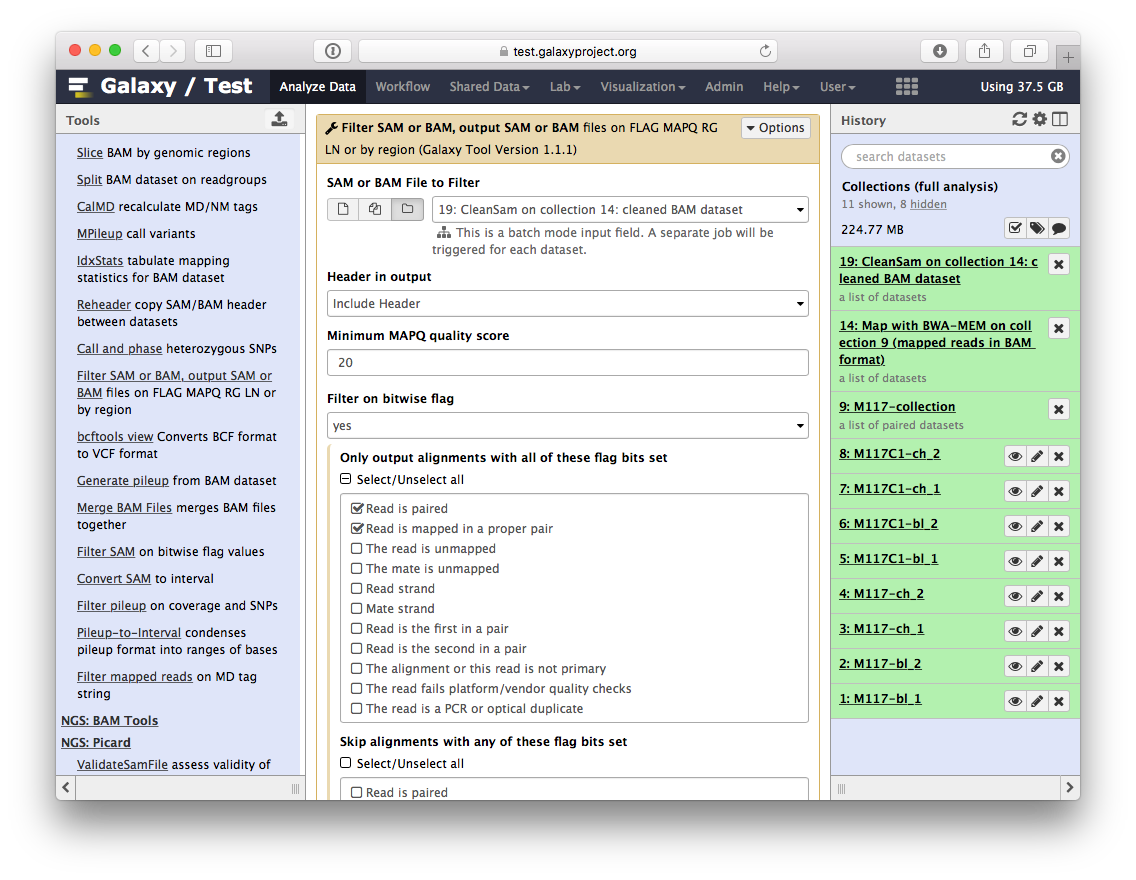Expand the Lab menu
The image size is (1136, 880).
pos(565,86)
